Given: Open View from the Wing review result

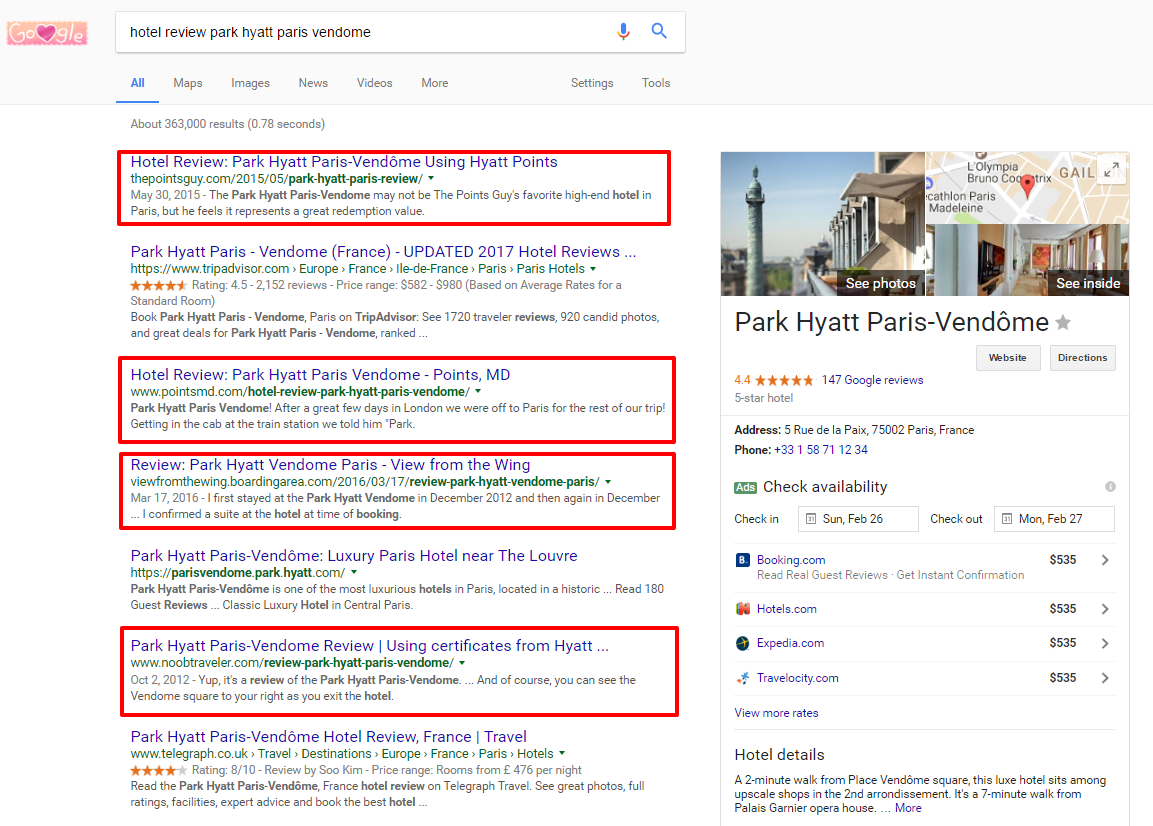Looking at the screenshot, I should (330, 466).
